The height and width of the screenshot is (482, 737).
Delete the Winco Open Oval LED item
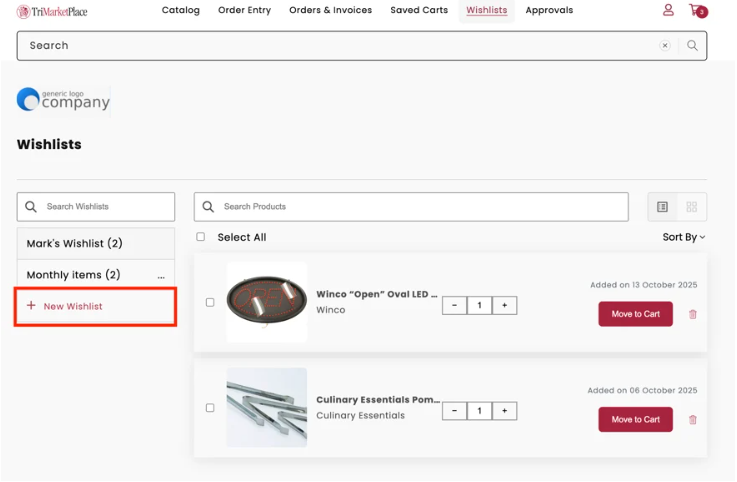click(693, 314)
